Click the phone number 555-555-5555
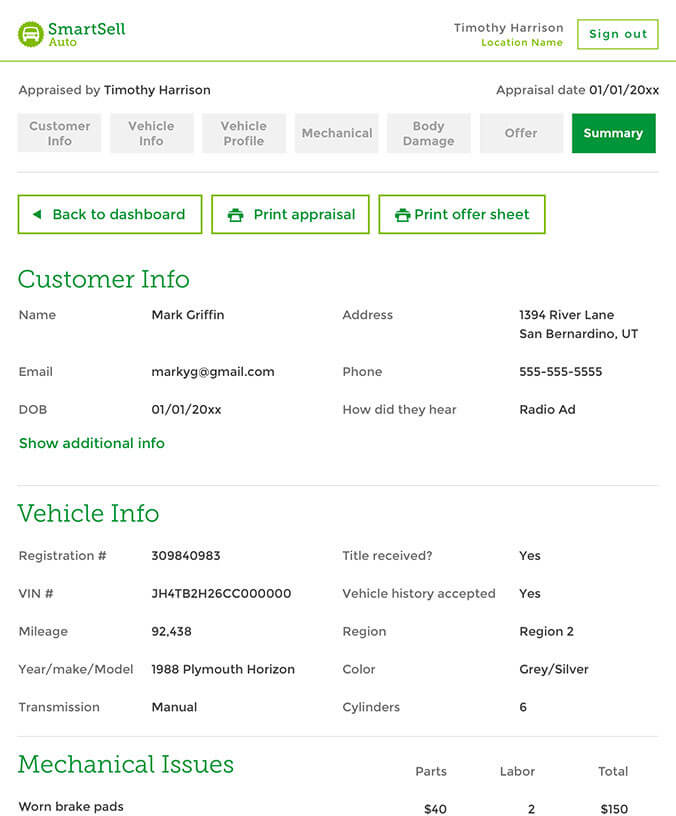 click(561, 372)
